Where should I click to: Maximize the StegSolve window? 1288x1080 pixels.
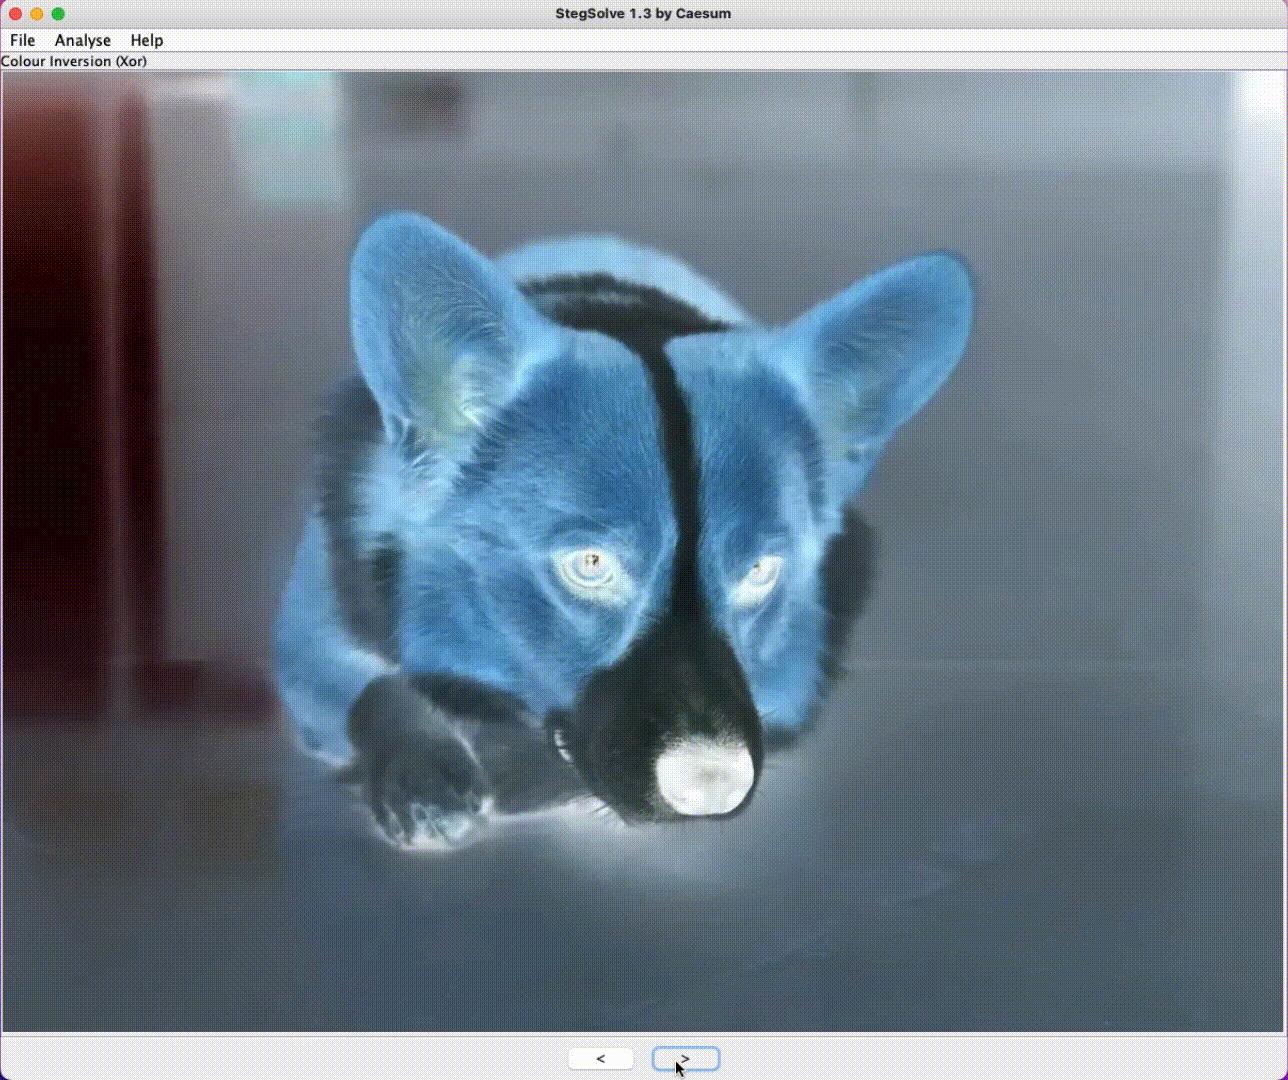point(58,14)
